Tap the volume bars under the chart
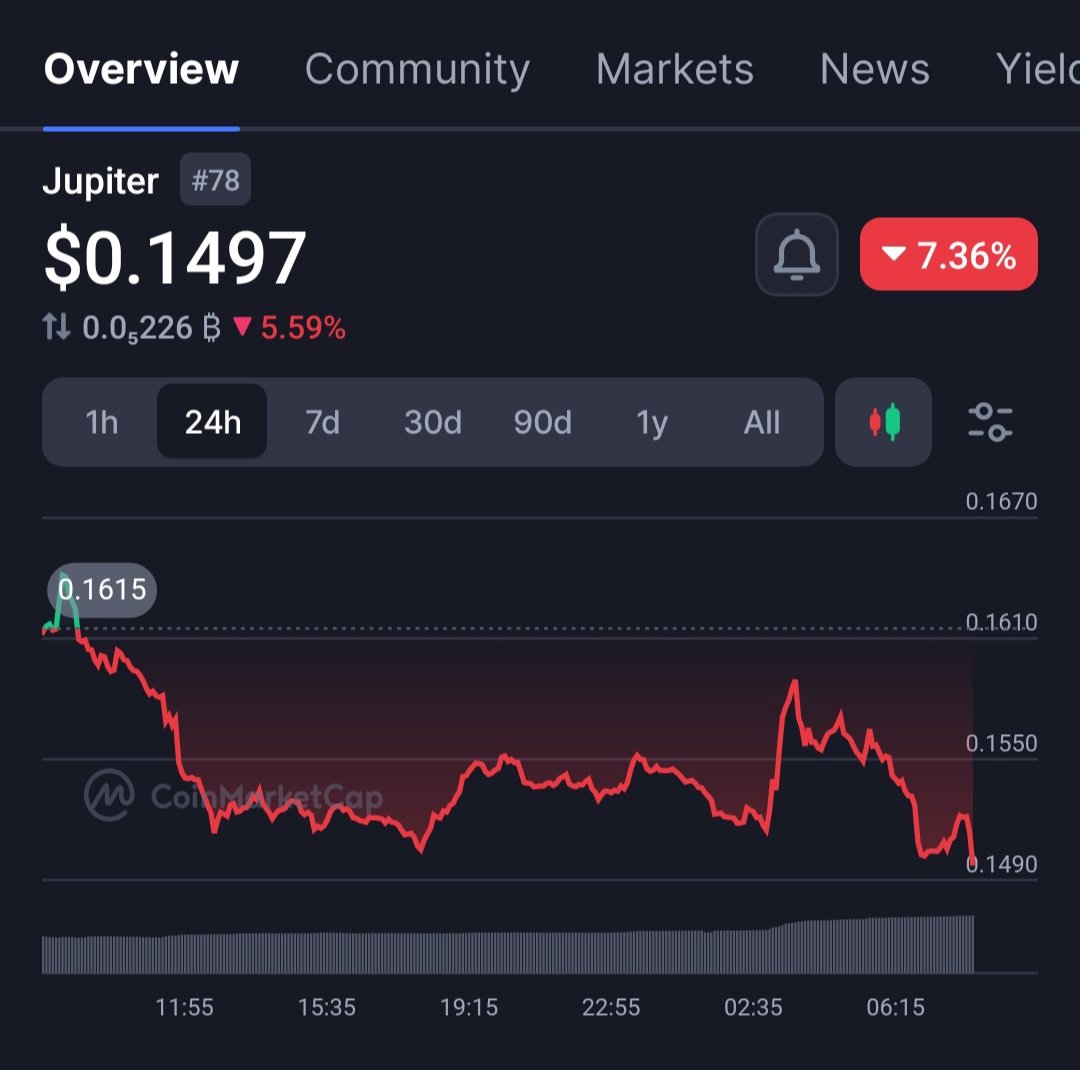 coord(508,945)
